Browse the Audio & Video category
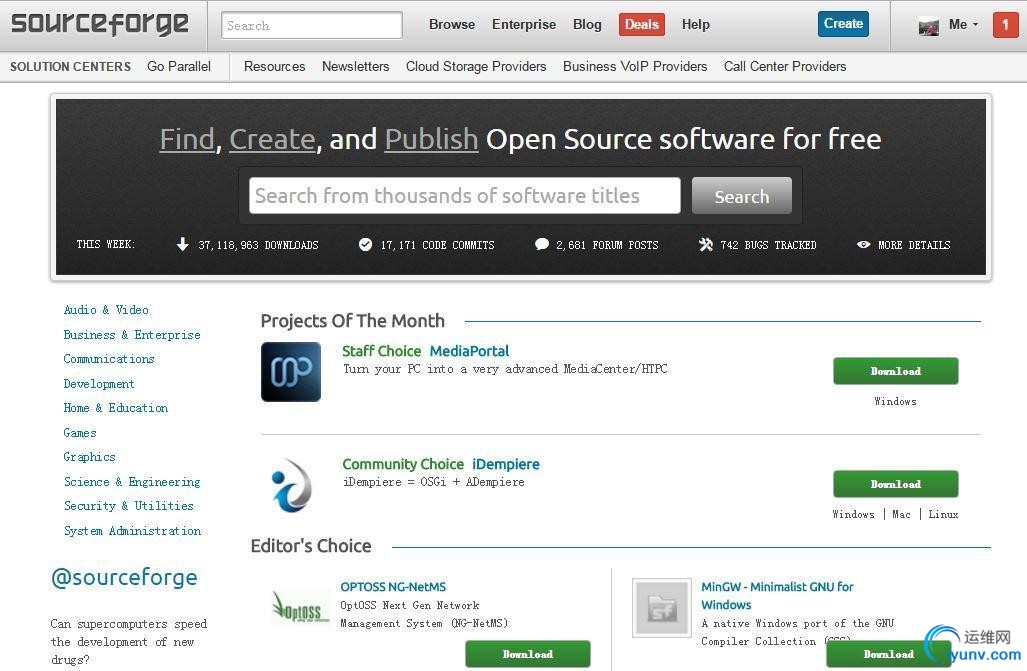Viewport: 1027px width, 671px height. 106,309
